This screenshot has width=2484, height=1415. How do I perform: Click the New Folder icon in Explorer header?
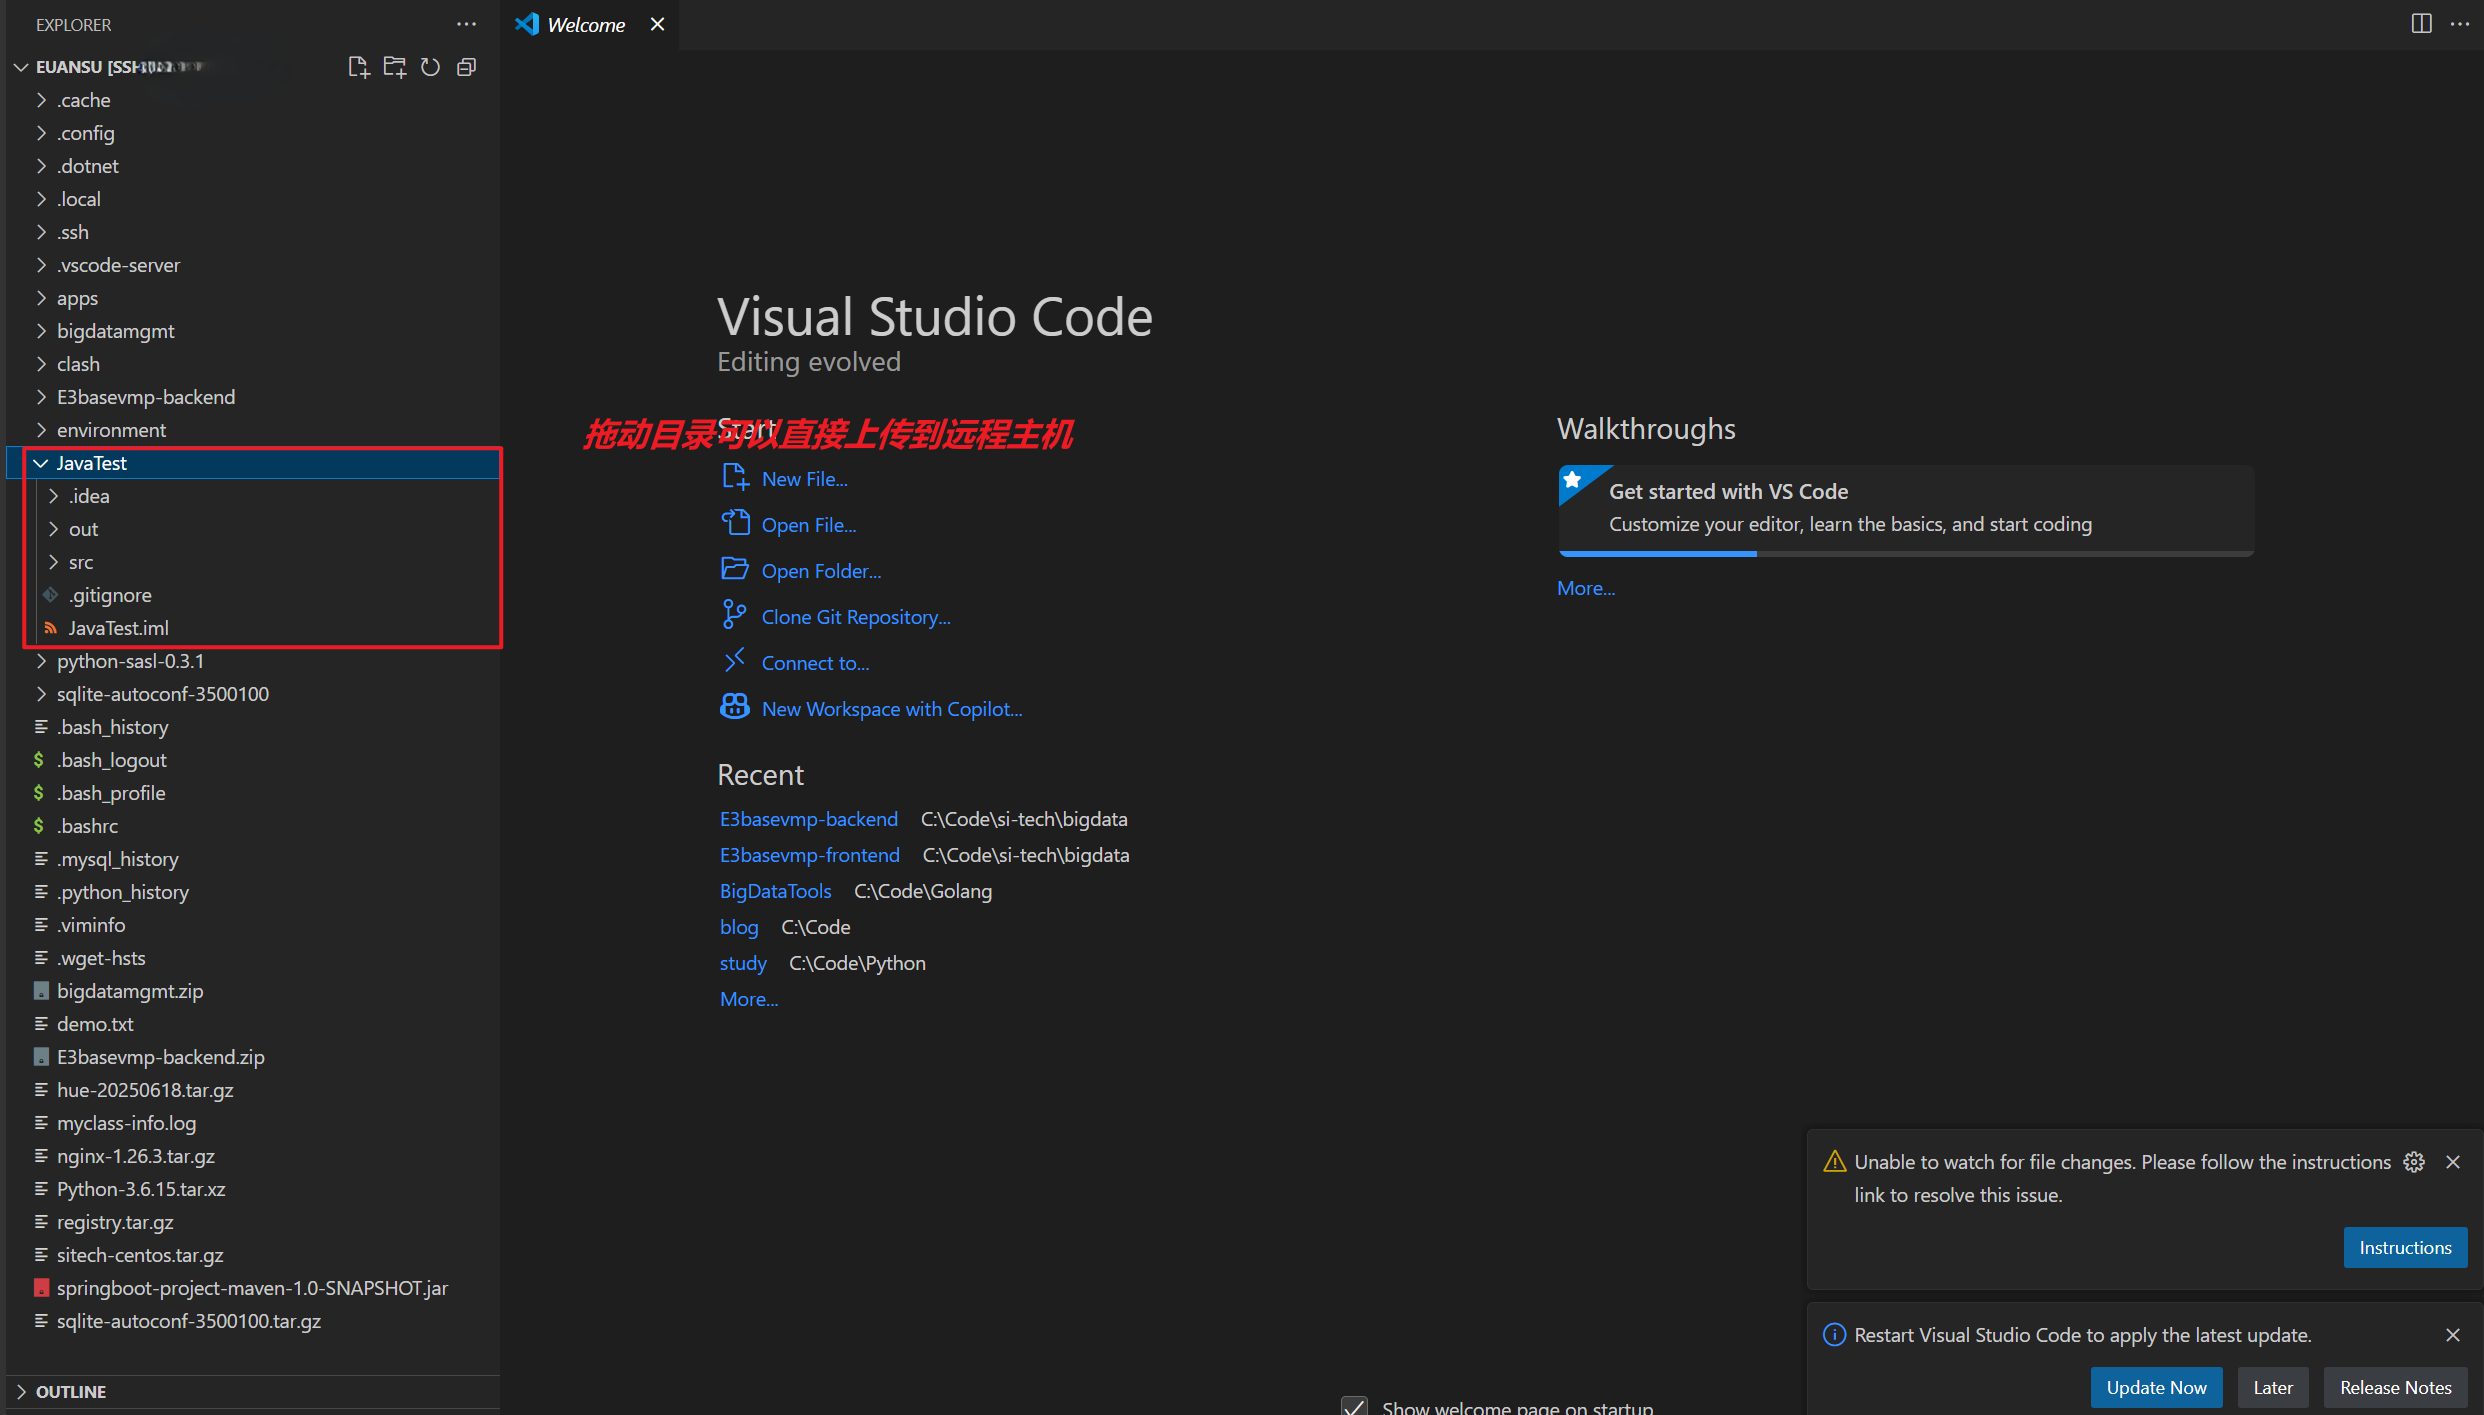point(394,67)
